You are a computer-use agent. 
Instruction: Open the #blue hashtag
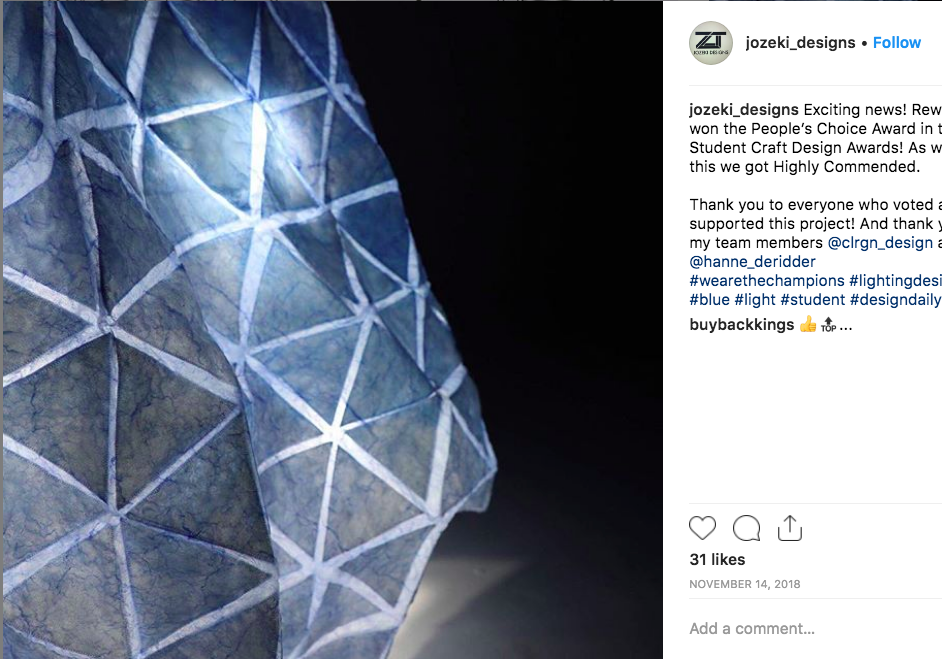[x=710, y=299]
